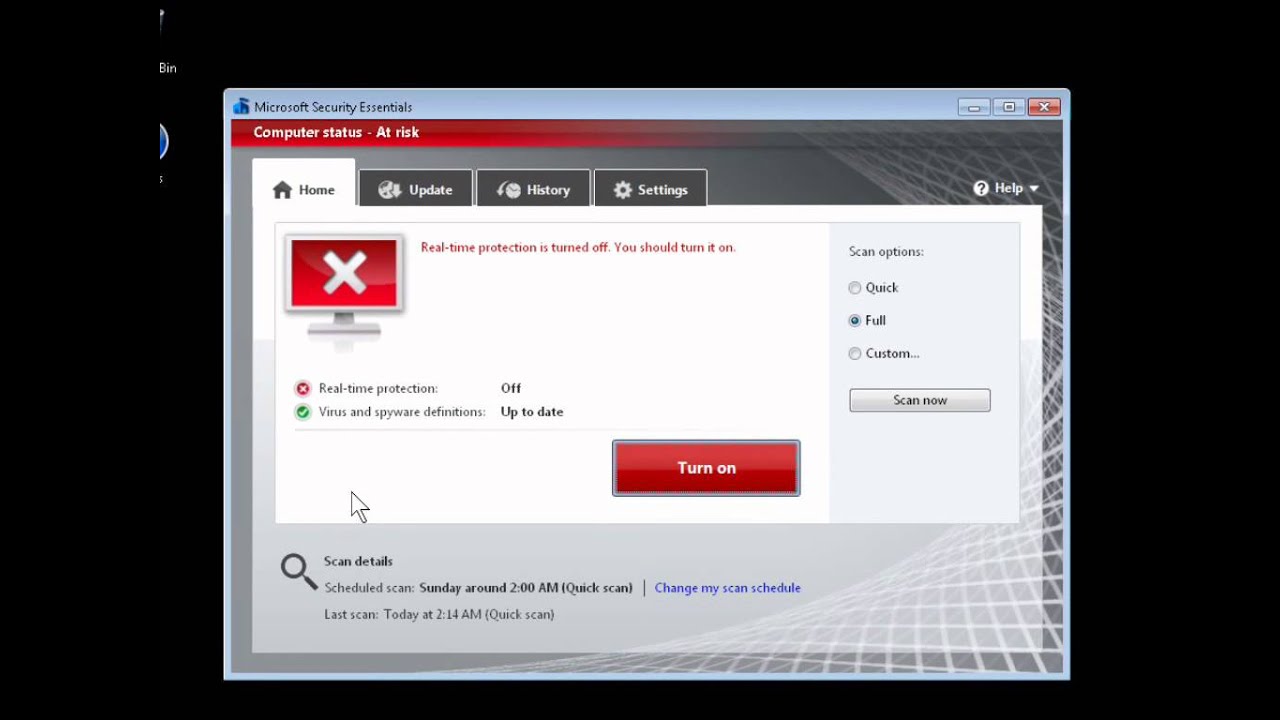
Task: Select the Full scan radio button
Action: point(855,321)
